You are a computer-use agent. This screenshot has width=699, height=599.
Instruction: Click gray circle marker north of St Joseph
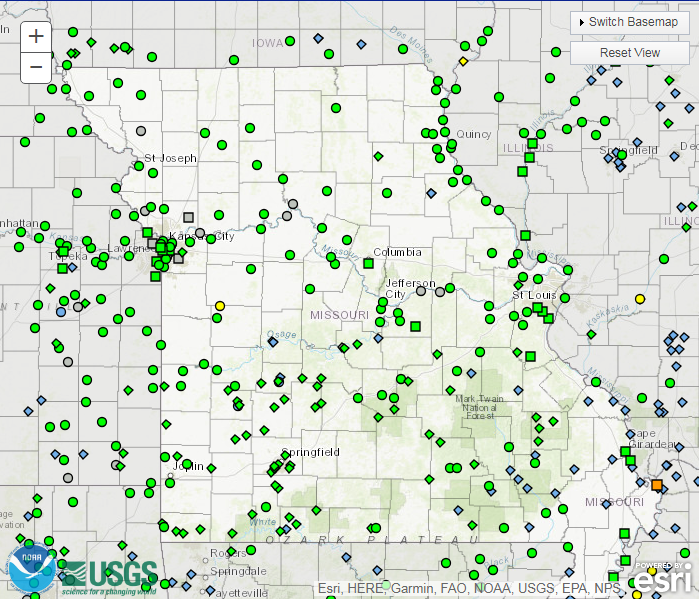[x=141, y=130]
